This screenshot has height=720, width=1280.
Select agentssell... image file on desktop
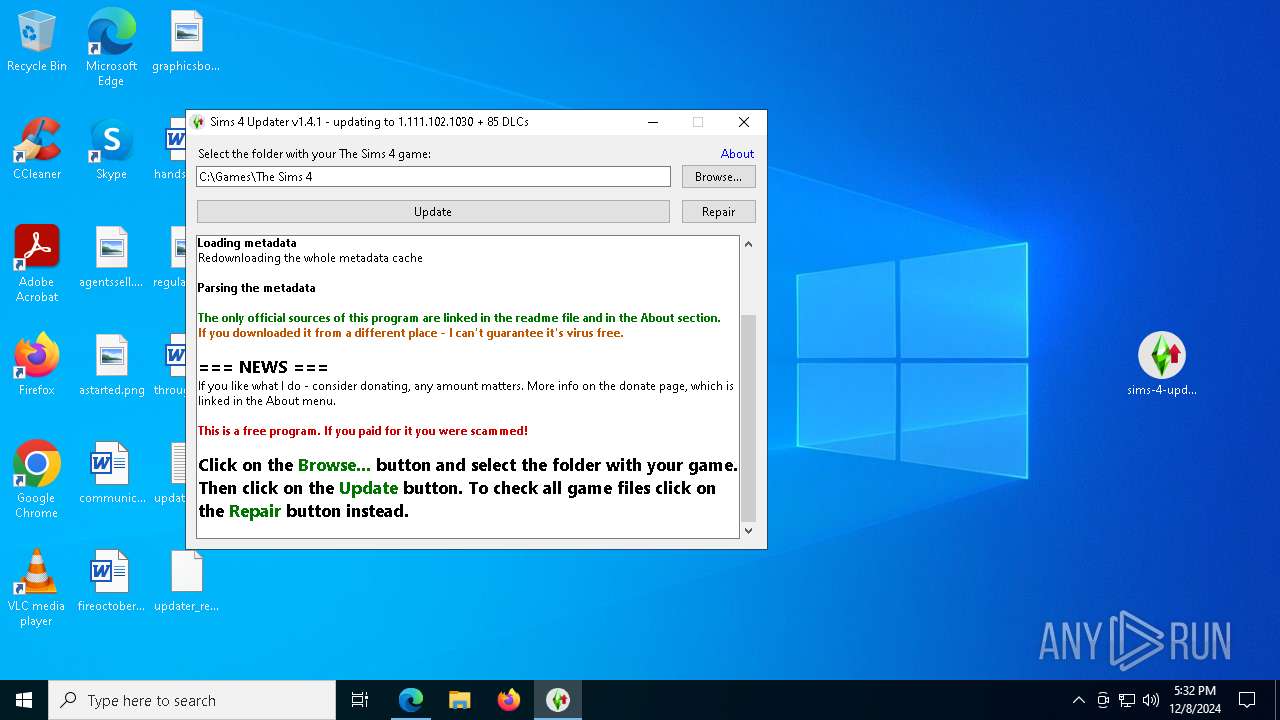(x=111, y=258)
